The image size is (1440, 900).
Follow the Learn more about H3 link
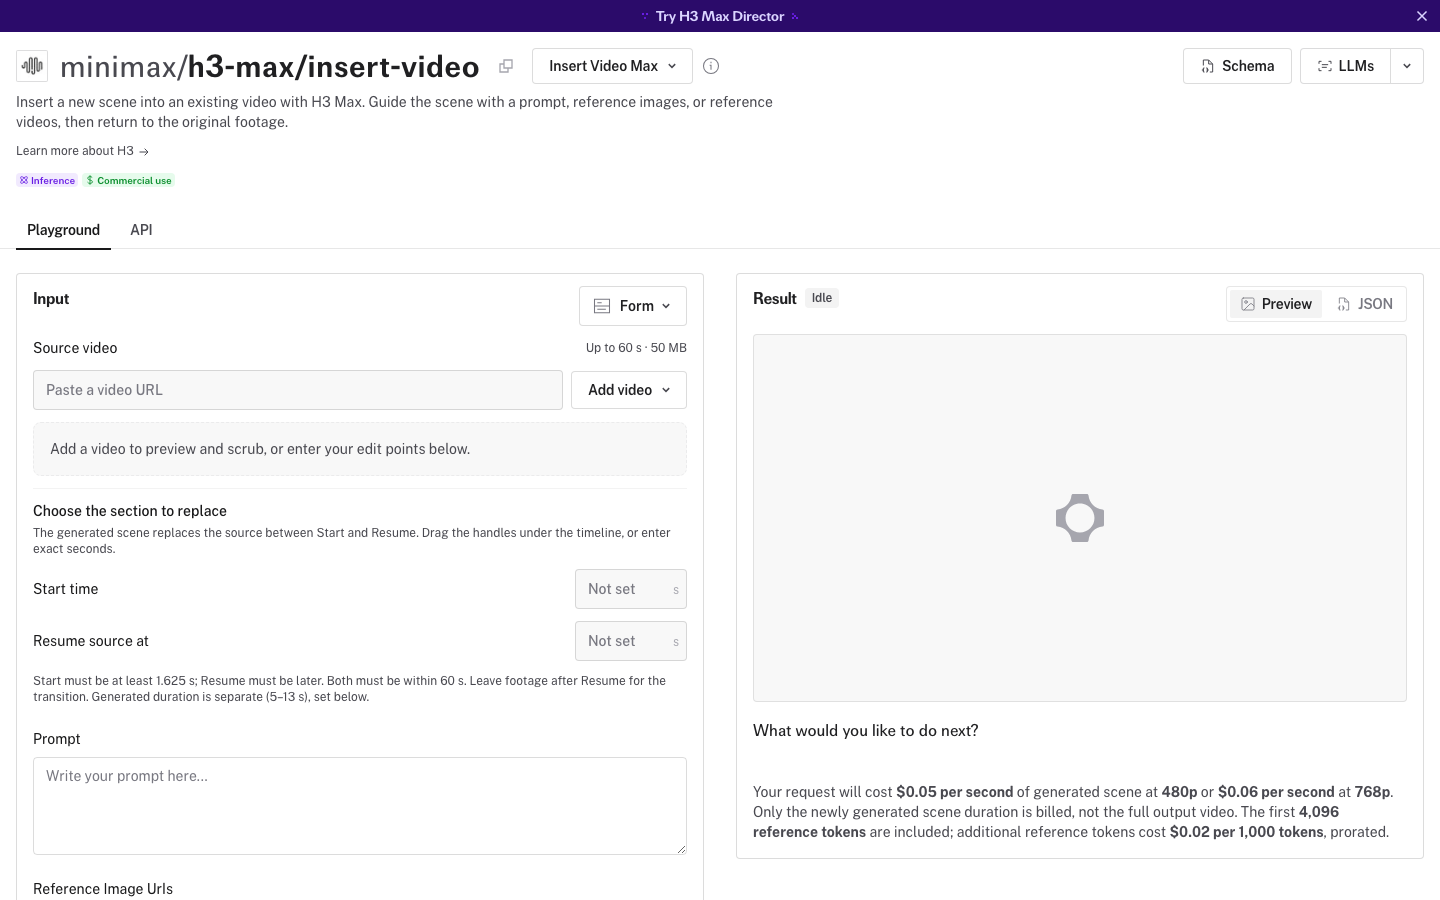pyautogui.click(x=82, y=151)
